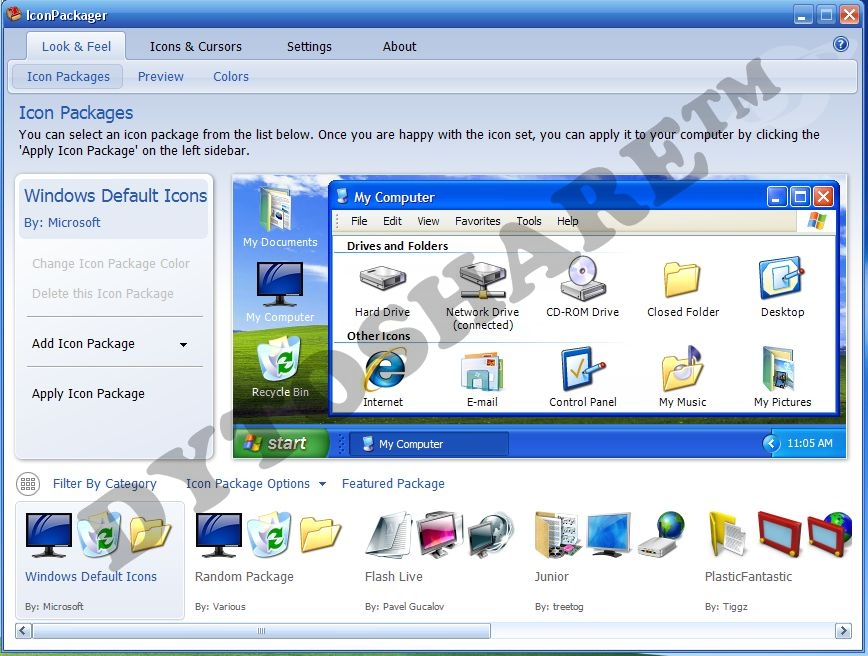Switch to the Look & Feel tab
Screen dimensions: 868x656
tap(76, 47)
